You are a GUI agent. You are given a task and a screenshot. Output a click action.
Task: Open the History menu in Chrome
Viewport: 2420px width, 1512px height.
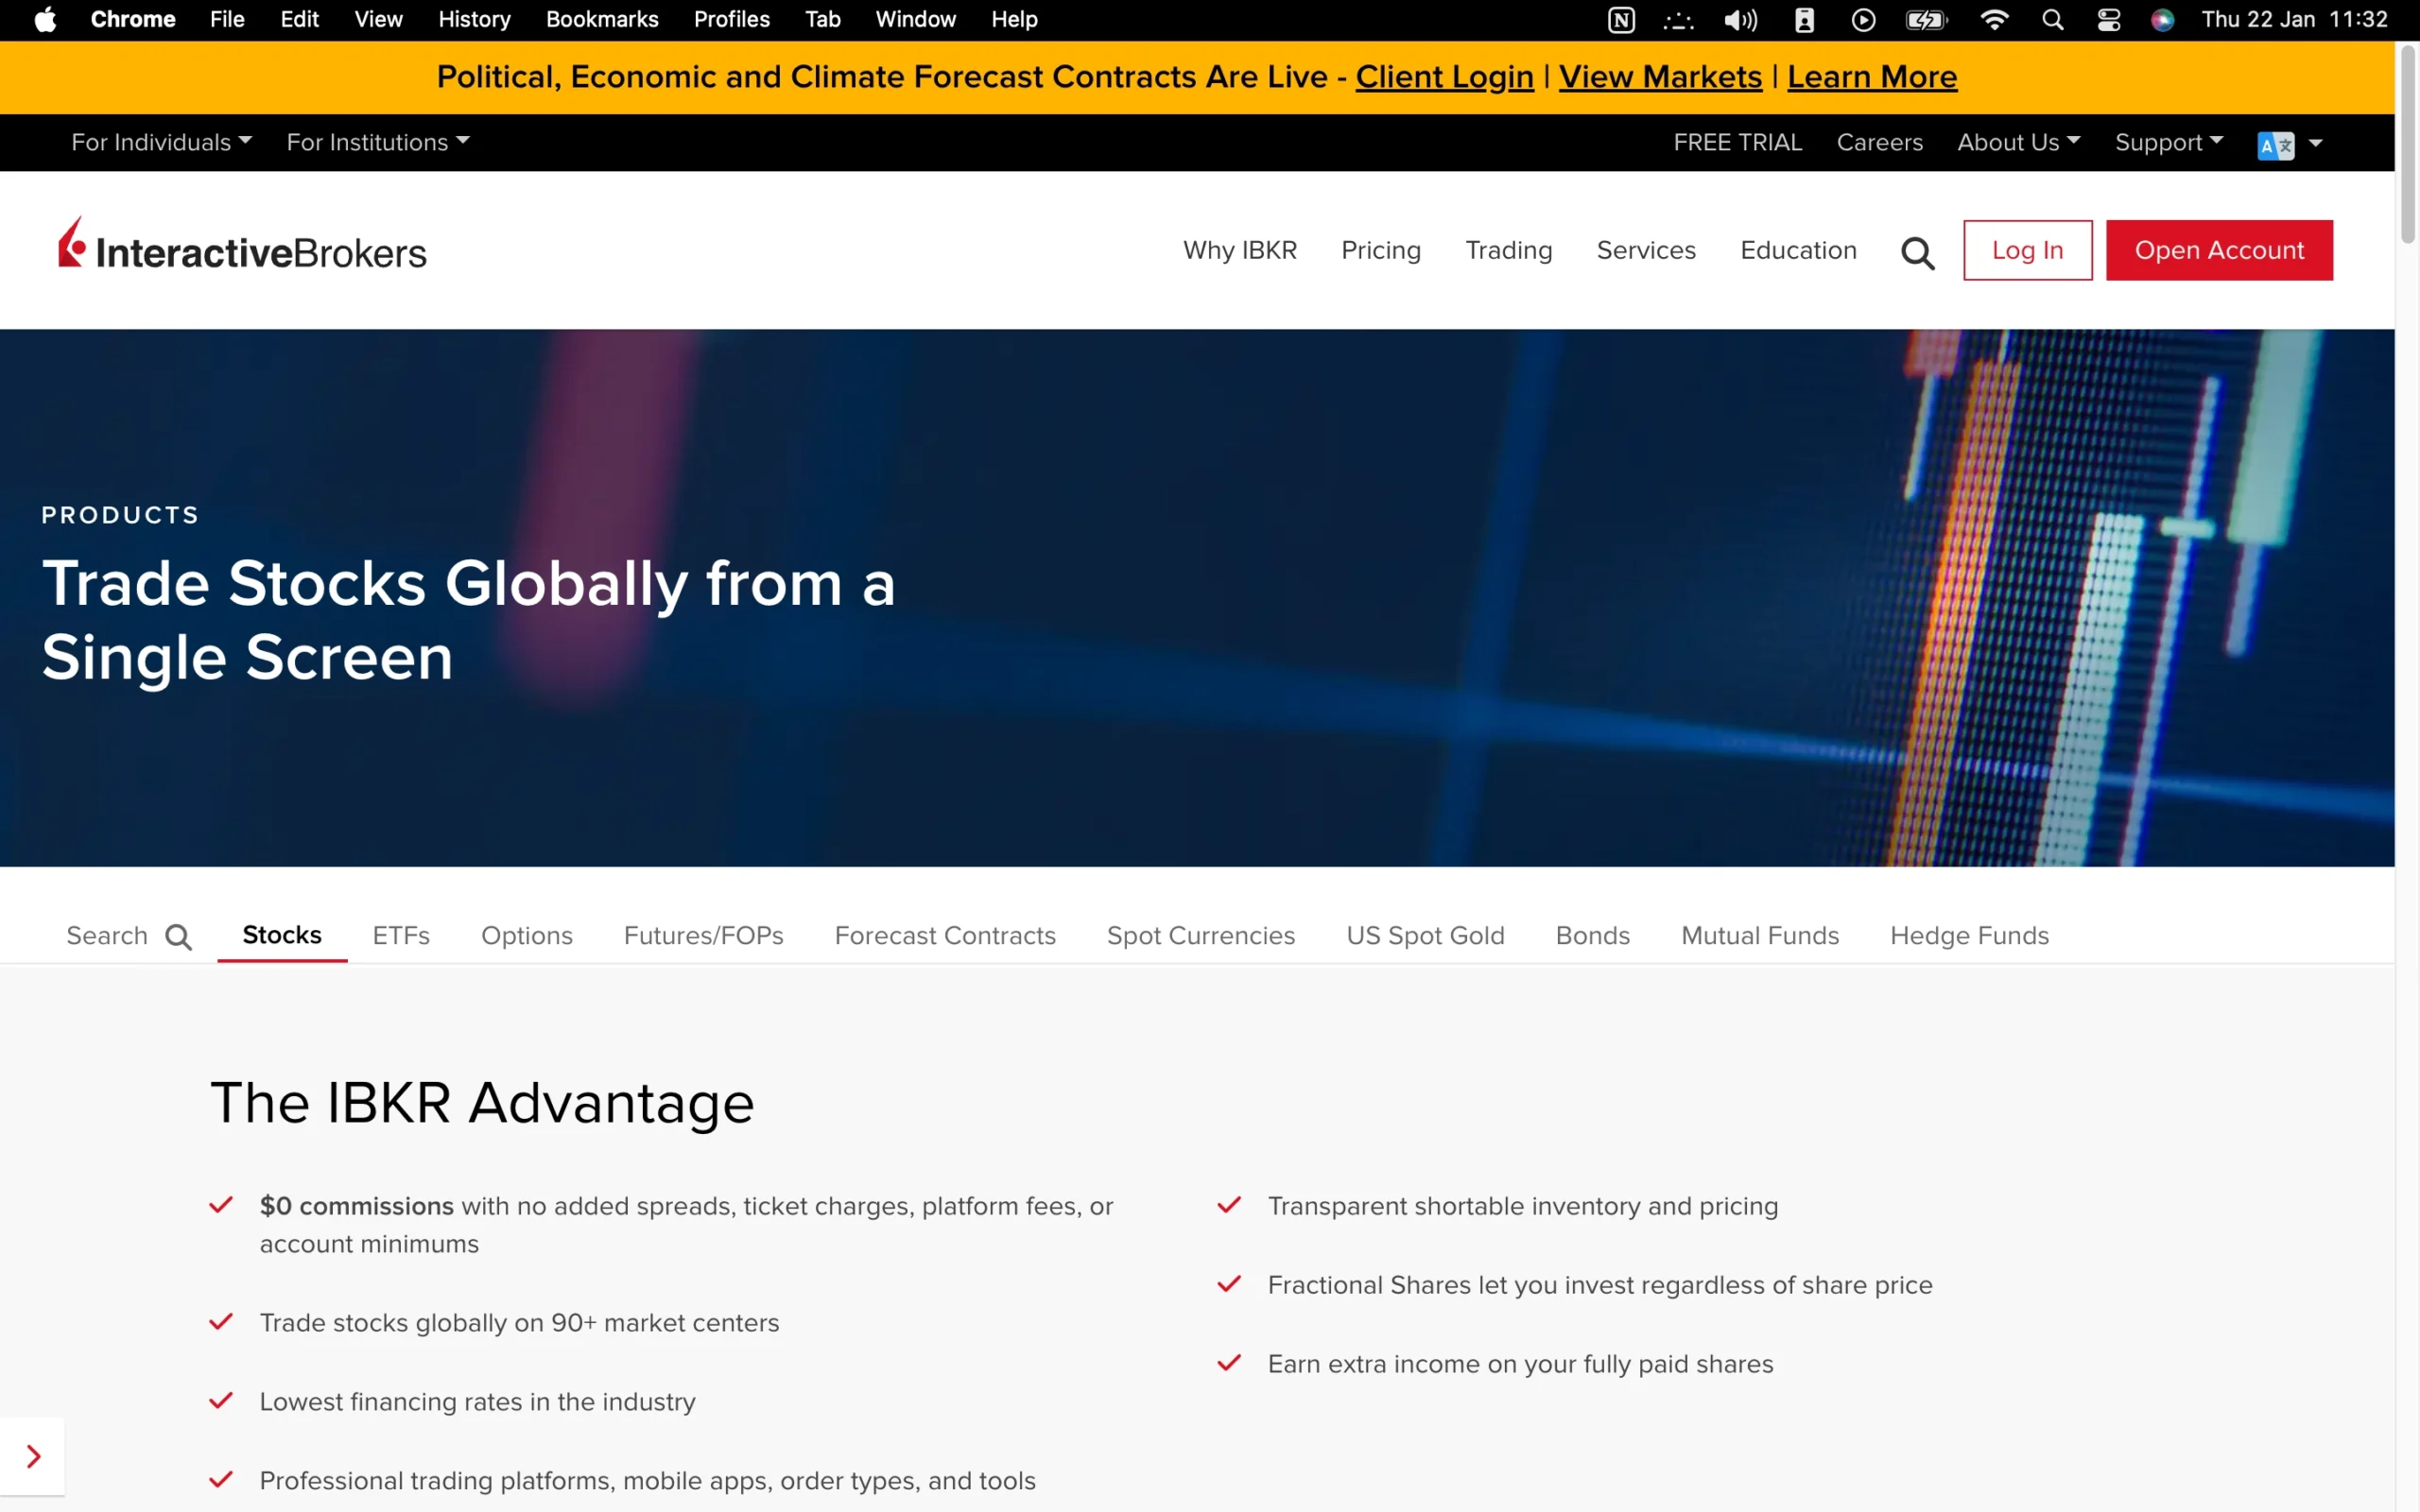(x=473, y=19)
